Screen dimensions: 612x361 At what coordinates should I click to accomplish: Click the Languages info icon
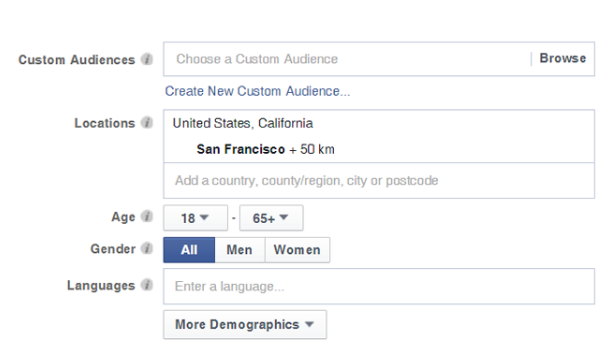click(x=147, y=285)
